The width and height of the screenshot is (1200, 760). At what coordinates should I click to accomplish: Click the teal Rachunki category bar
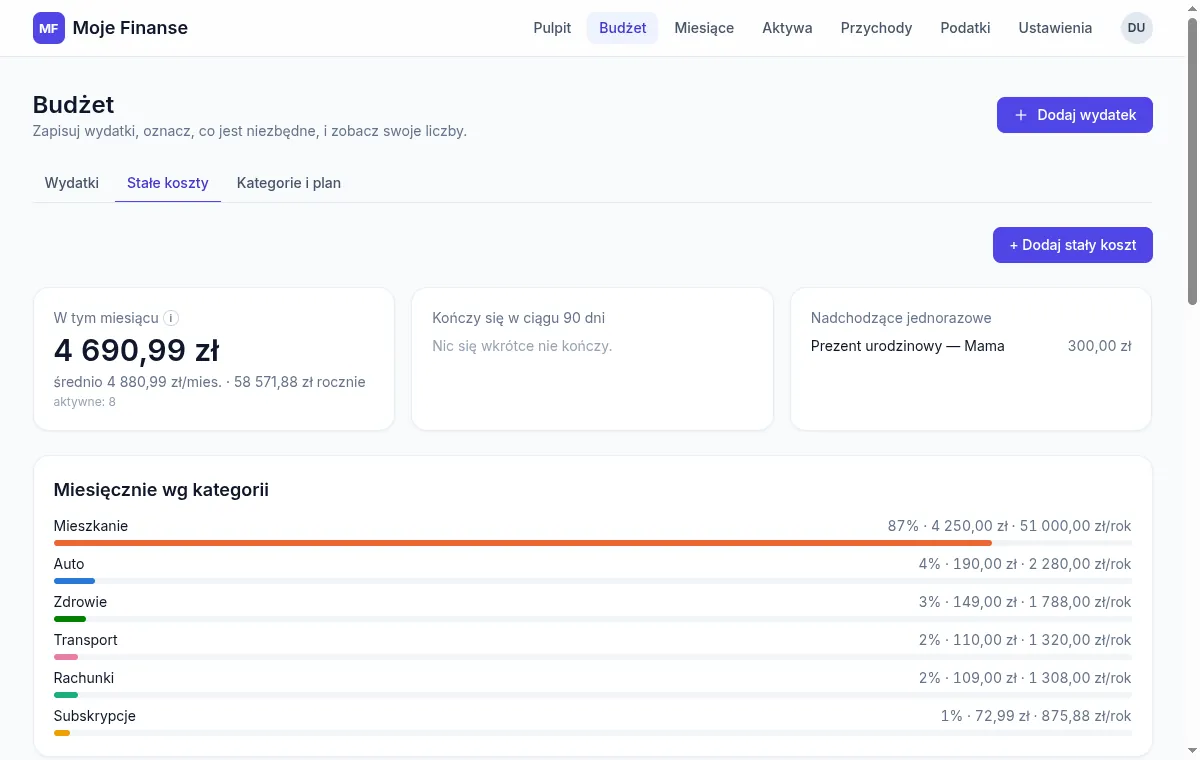pyautogui.click(x=66, y=695)
